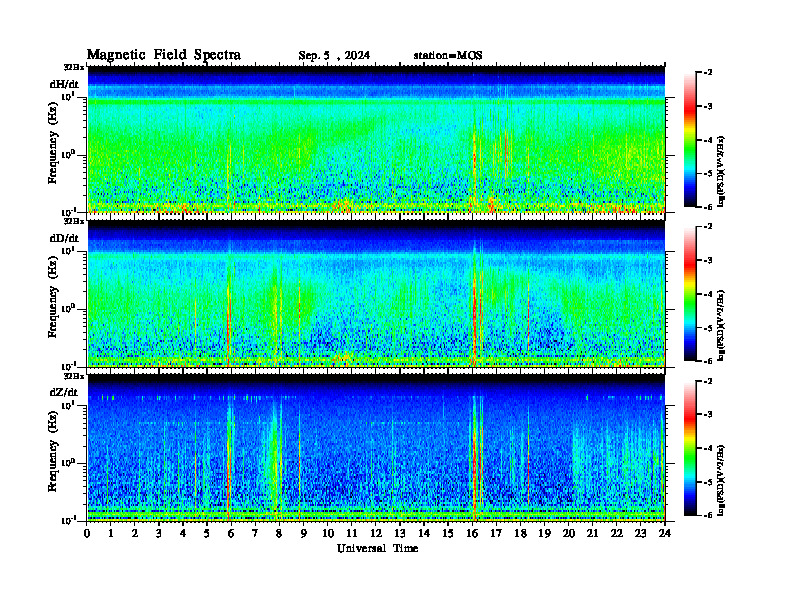Click the "32Hz" label of the dD/dt panel

(74, 221)
